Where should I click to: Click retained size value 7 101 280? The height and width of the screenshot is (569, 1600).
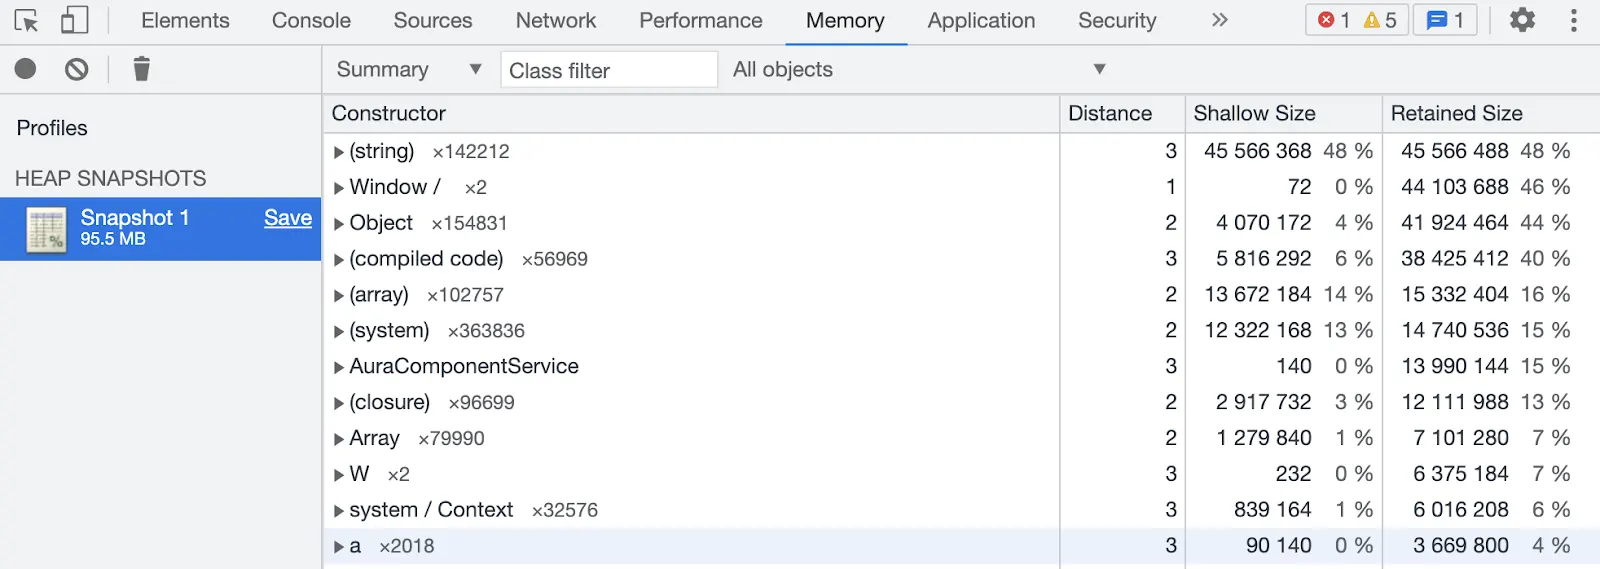[x=1461, y=438]
